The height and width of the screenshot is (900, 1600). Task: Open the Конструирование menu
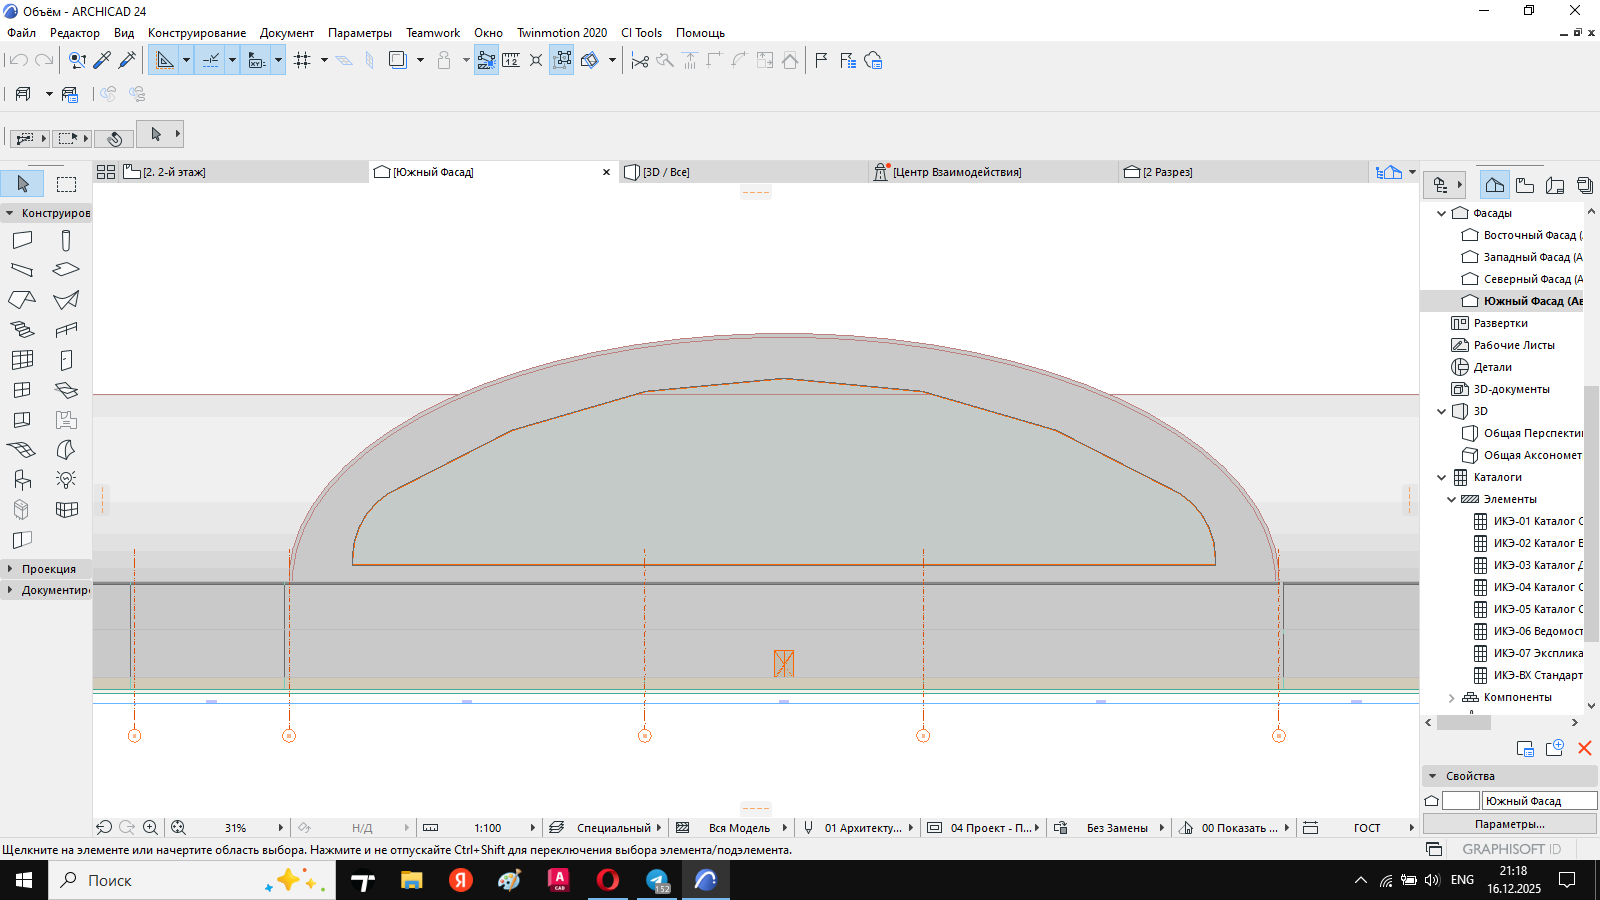196,33
